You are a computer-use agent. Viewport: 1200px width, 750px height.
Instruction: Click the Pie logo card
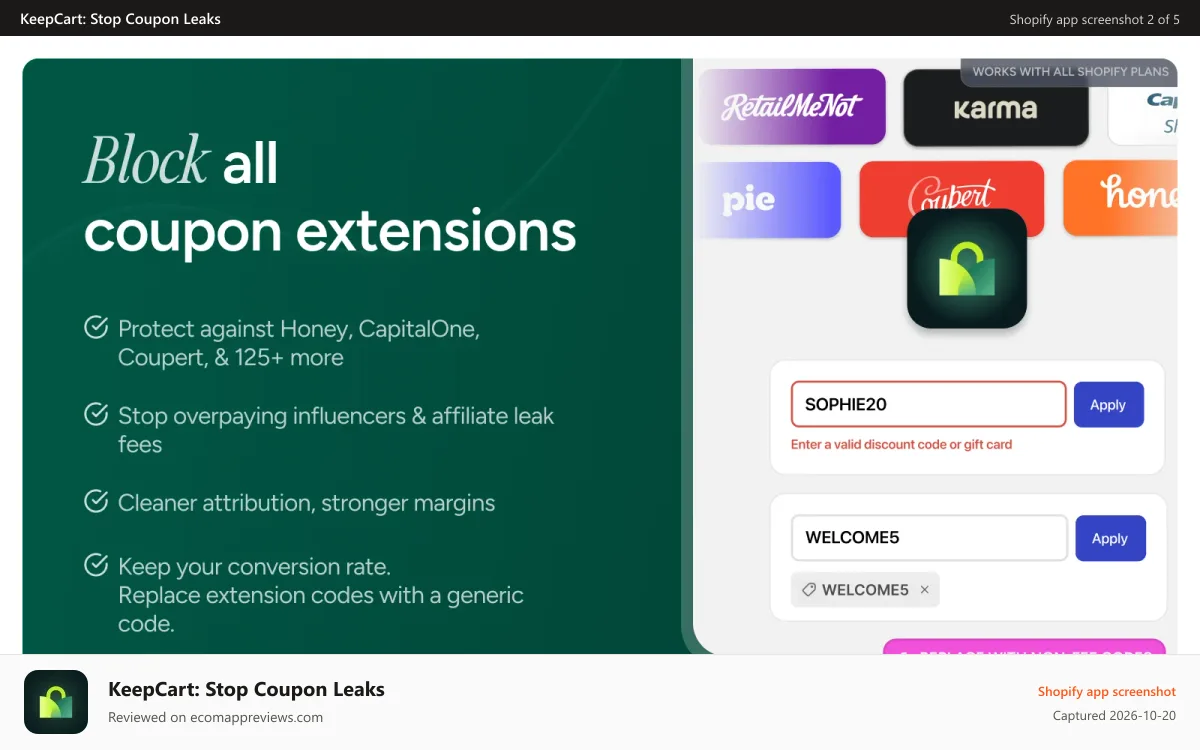click(x=768, y=200)
